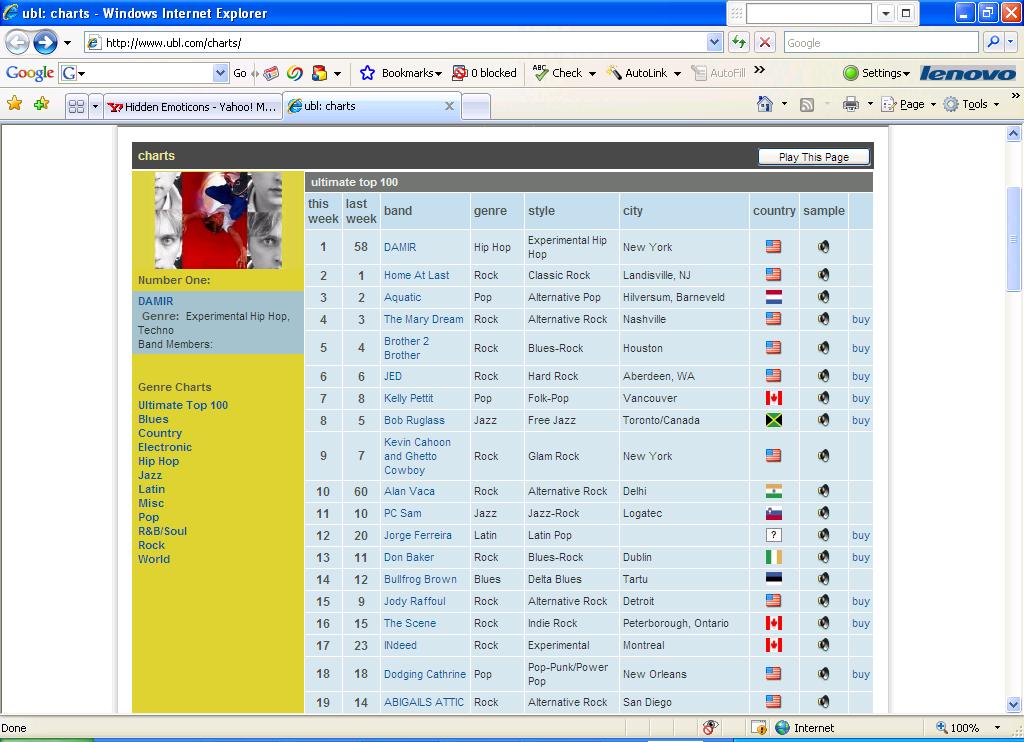
Task: Click the browser Forward arrow button
Action: 45,43
